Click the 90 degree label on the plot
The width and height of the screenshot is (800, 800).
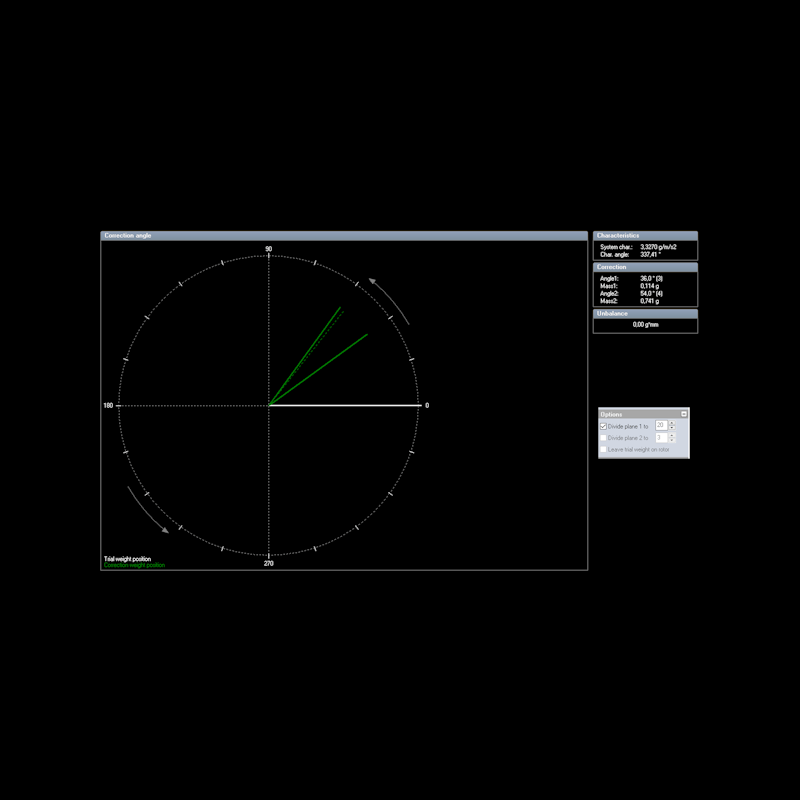tap(268, 249)
